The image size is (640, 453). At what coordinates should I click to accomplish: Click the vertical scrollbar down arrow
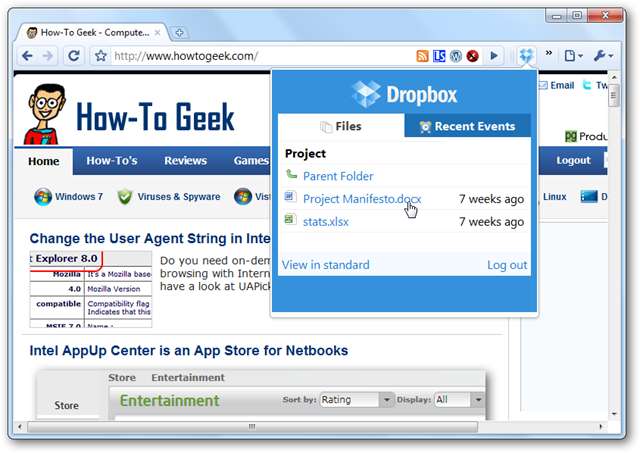tap(614, 414)
